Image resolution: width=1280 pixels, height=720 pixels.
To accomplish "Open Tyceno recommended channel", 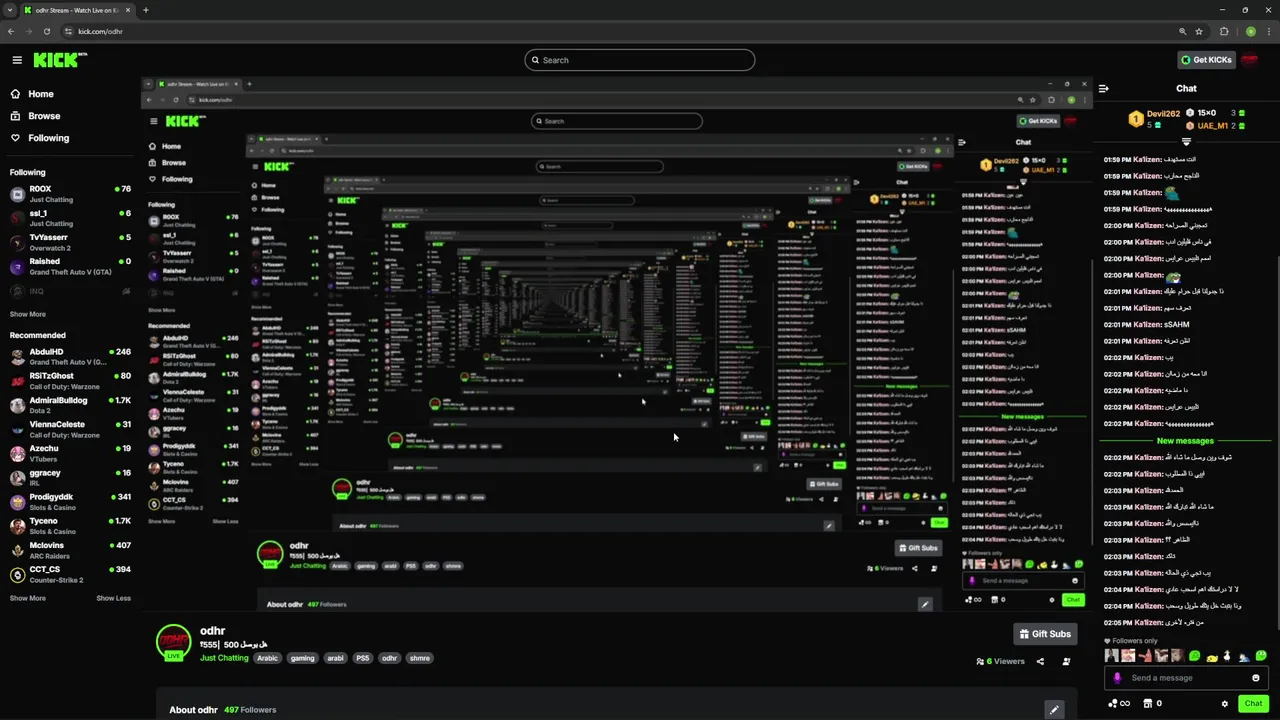I will (70, 525).
